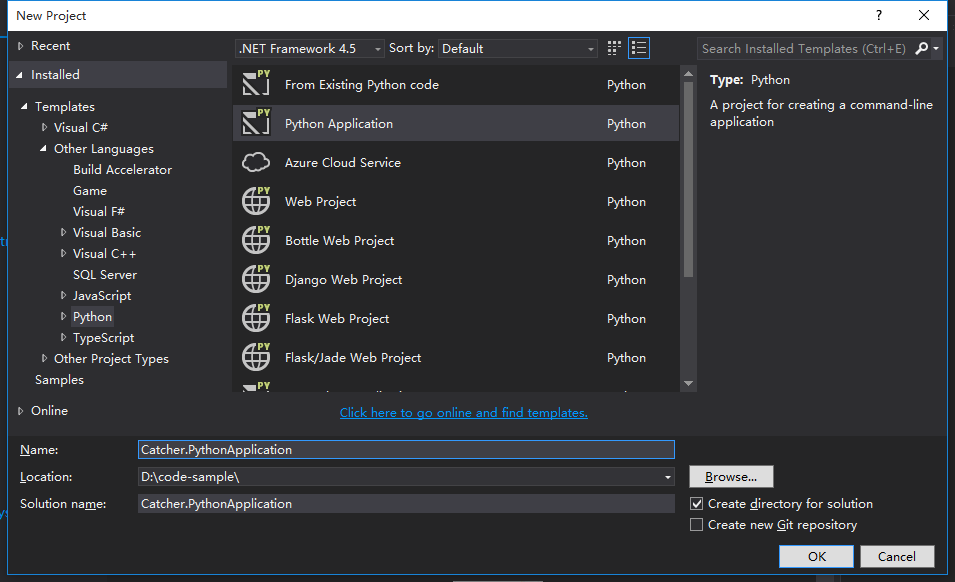
Task: Uncheck Create directory for solution
Action: pos(696,503)
